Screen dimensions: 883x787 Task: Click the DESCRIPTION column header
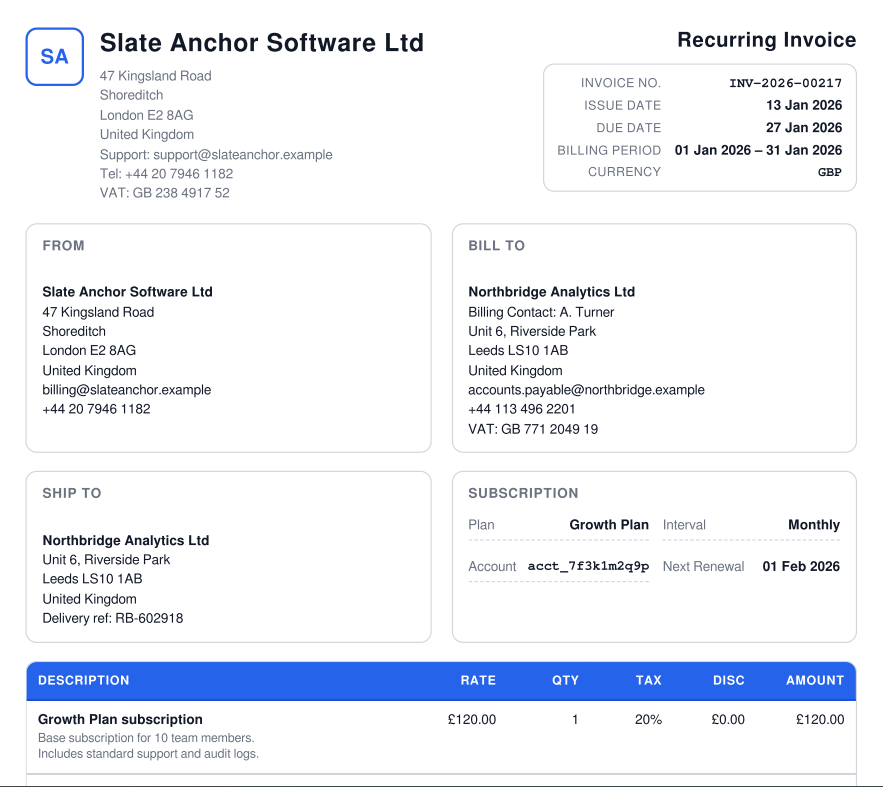pyautogui.click(x=84, y=681)
